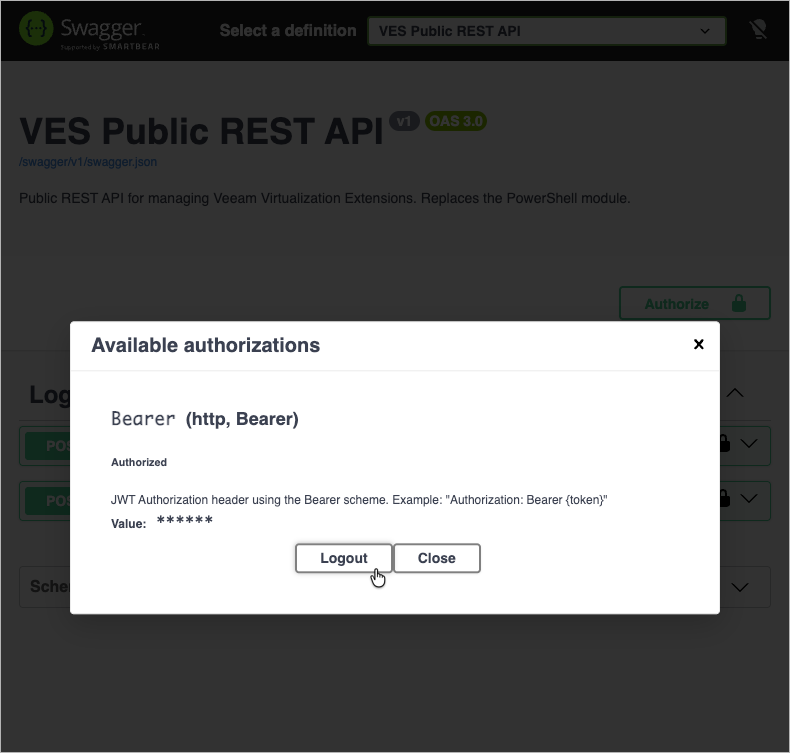The width and height of the screenshot is (790, 753).
Task: Click the Swagger logo icon
Action: [x=36, y=29]
